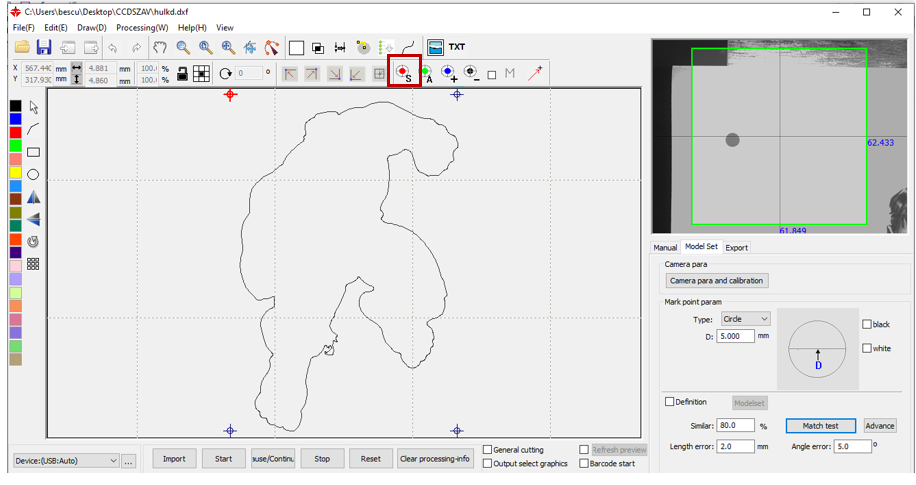Screen dimensions: 916x485
Task: Select the yellow color swatch
Action: [x=16, y=172]
